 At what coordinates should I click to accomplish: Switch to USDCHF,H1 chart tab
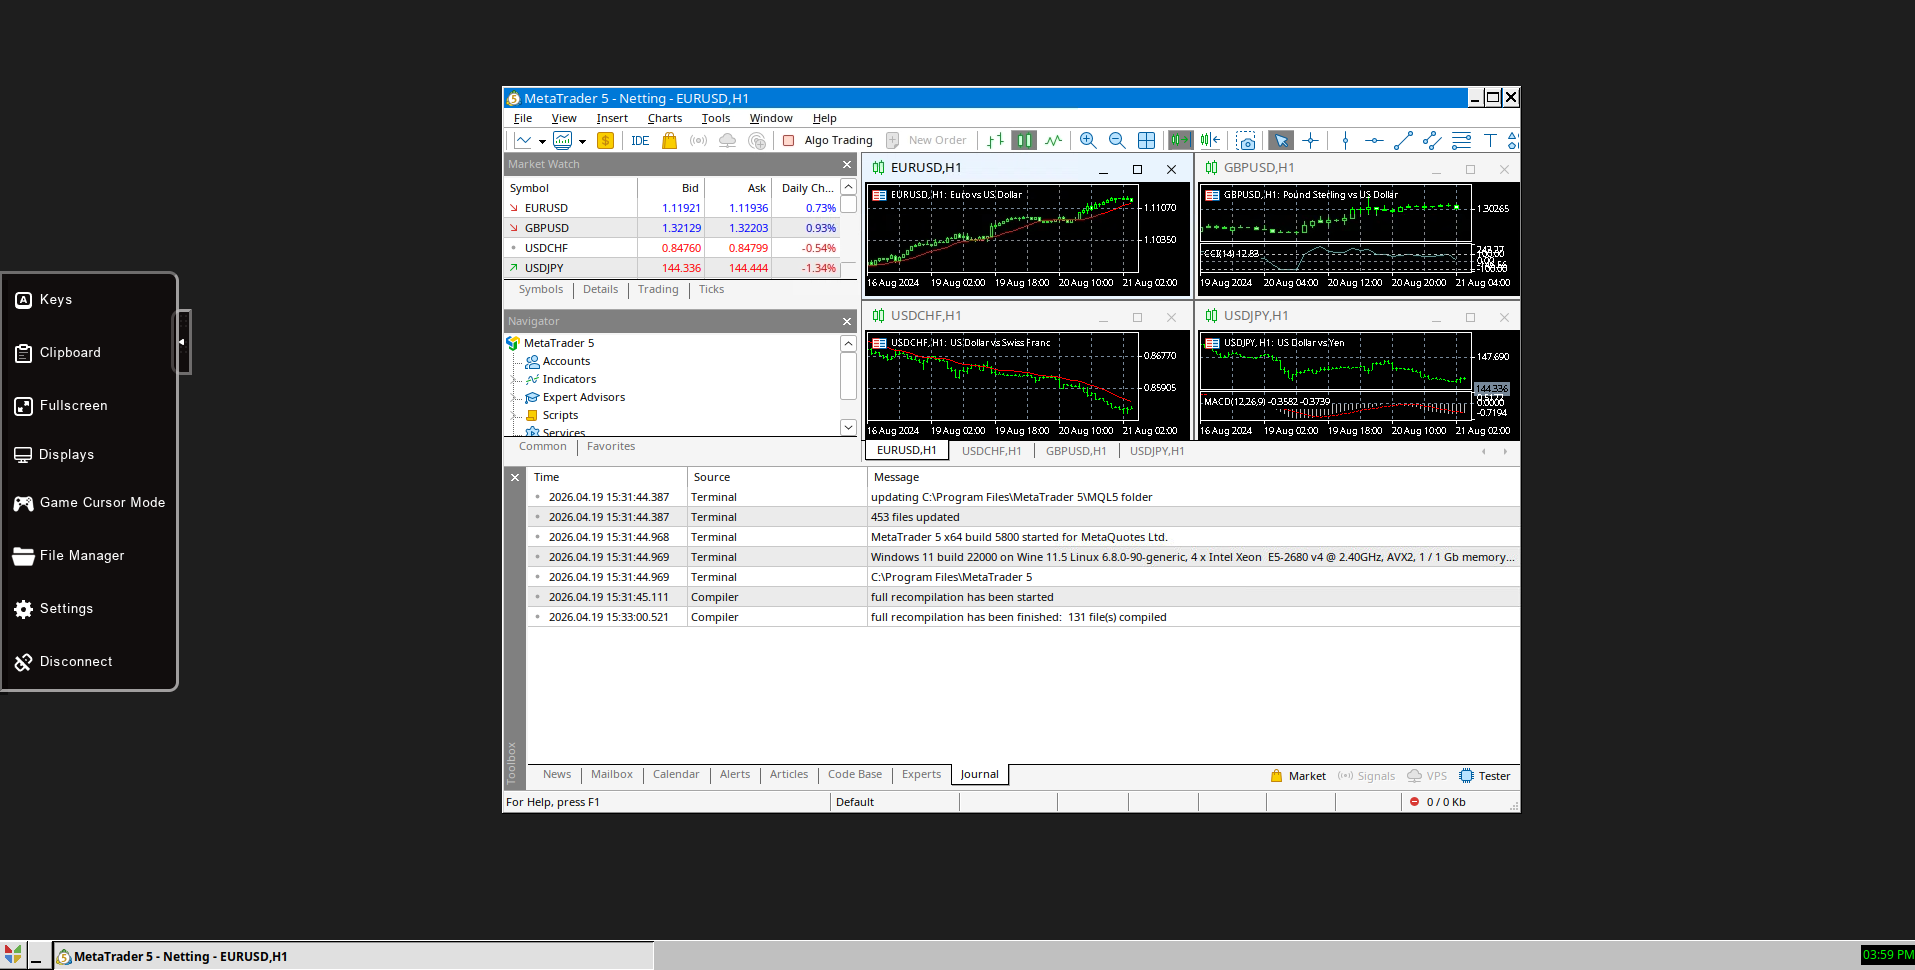pos(991,451)
